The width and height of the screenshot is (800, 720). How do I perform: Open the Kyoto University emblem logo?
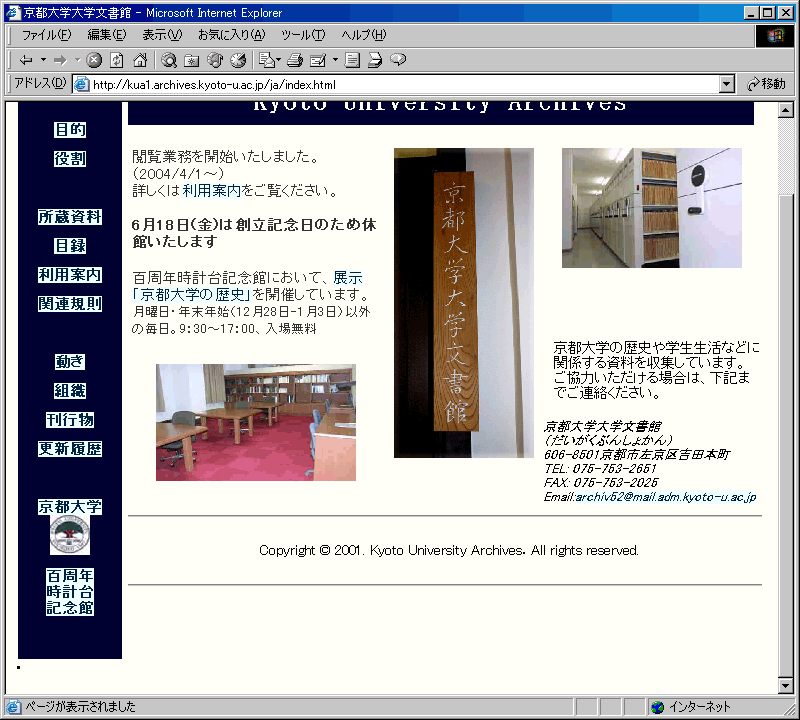(x=70, y=535)
